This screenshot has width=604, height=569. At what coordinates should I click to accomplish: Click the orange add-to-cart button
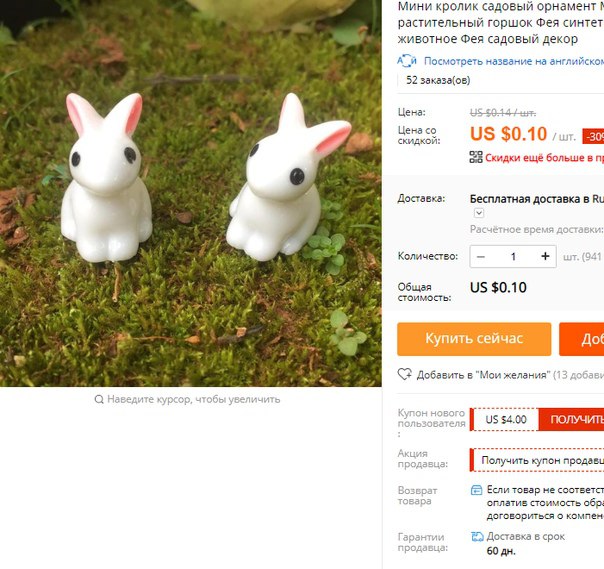tap(582, 339)
